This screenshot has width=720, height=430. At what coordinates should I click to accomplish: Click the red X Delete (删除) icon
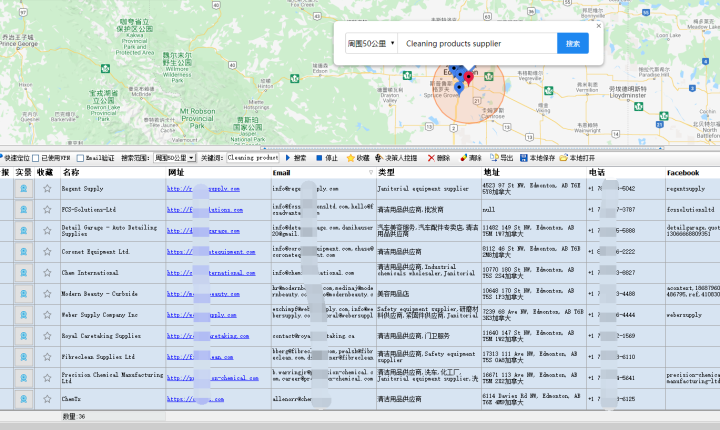click(431, 158)
